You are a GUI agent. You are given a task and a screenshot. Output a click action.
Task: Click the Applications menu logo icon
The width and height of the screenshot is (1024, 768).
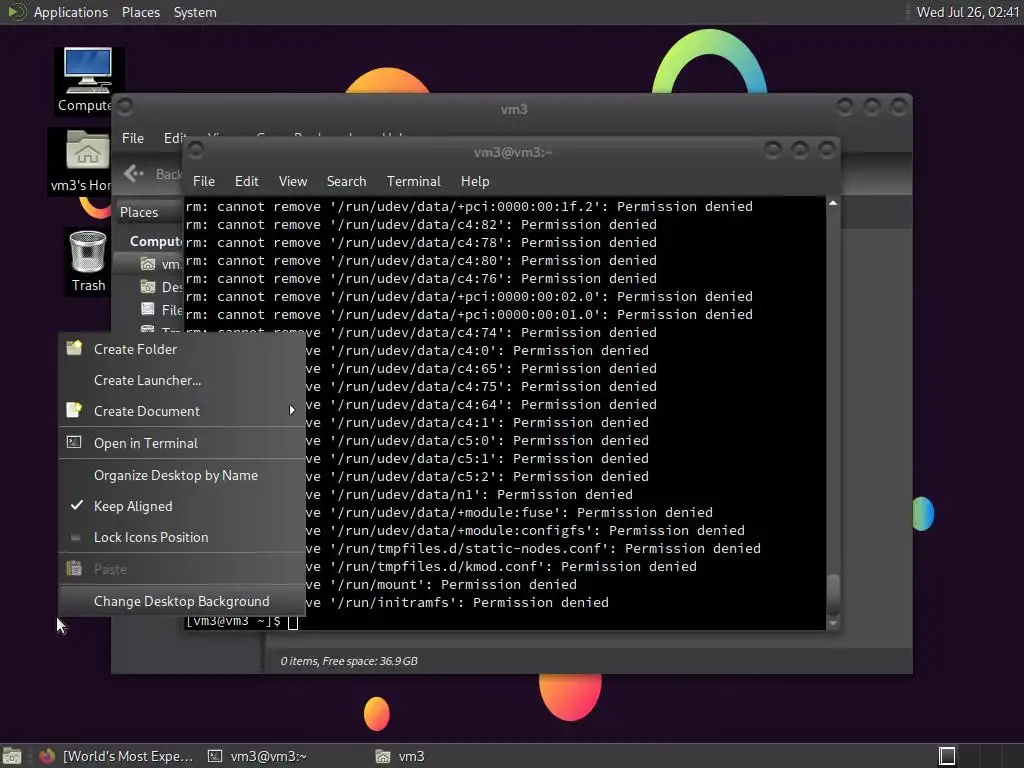pos(16,12)
